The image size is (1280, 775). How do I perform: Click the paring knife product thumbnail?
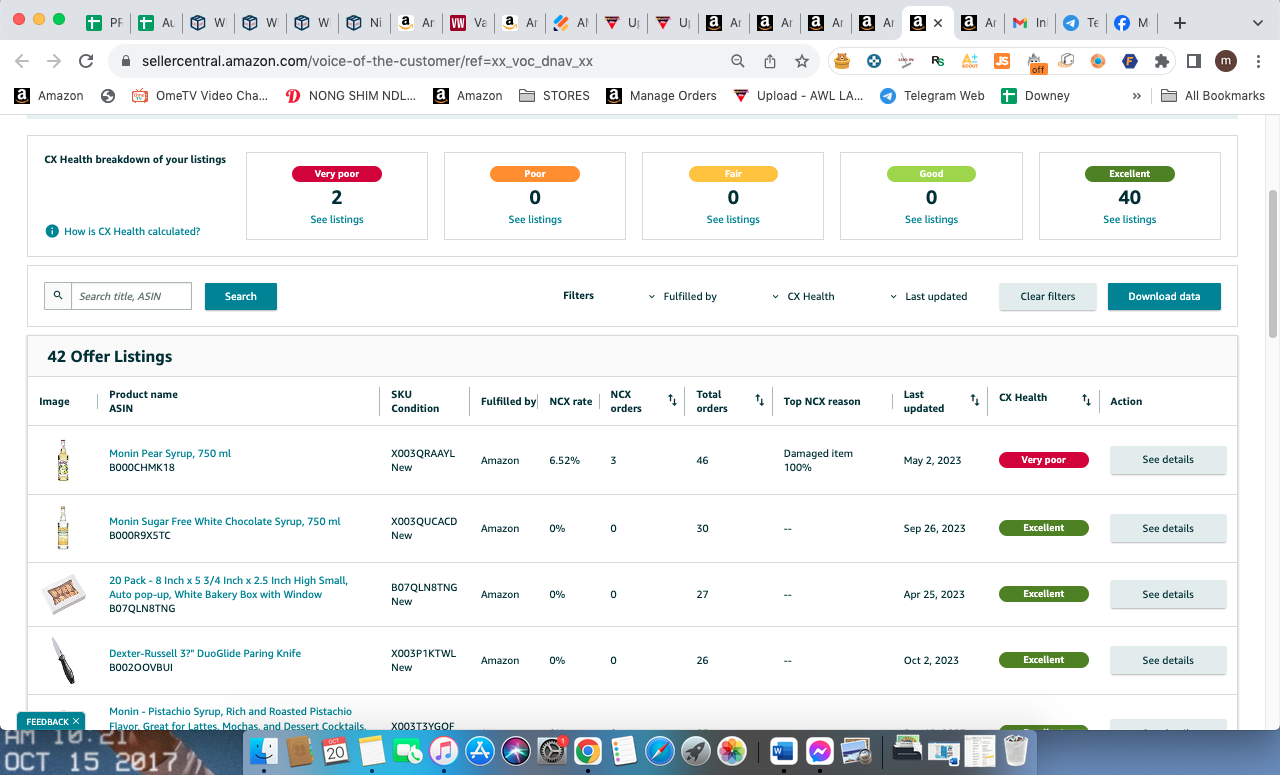[x=63, y=660]
